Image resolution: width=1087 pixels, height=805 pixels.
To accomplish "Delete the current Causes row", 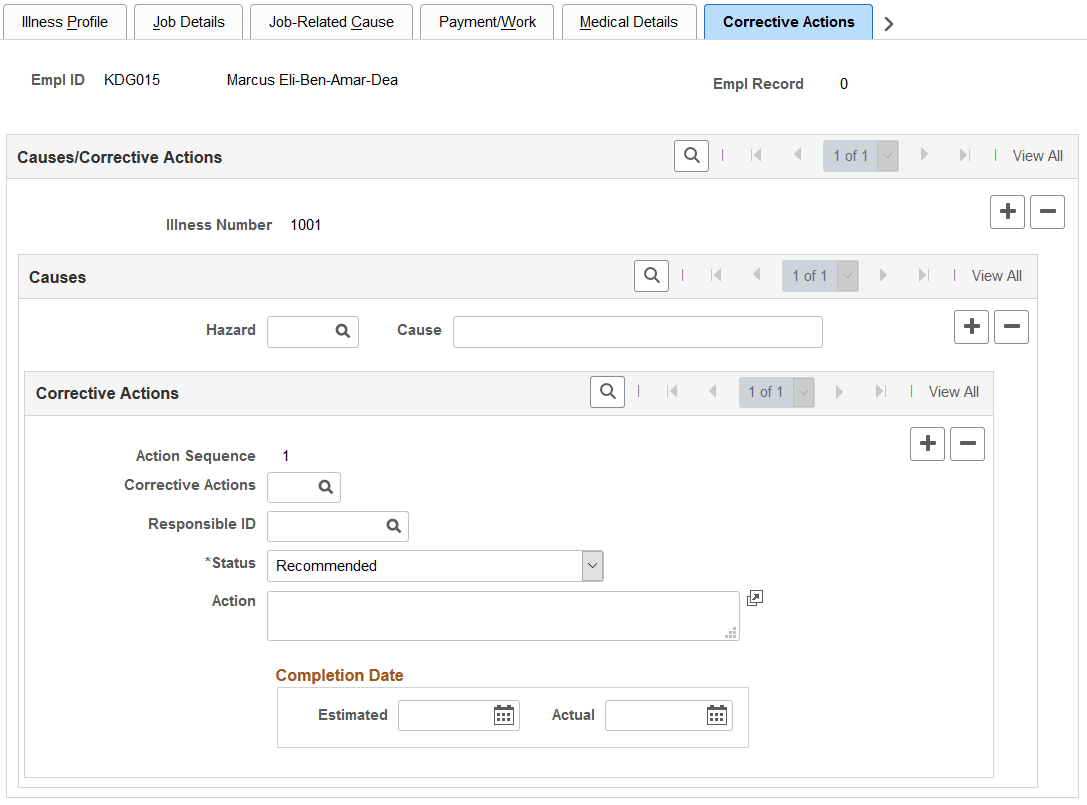I will [x=1011, y=326].
